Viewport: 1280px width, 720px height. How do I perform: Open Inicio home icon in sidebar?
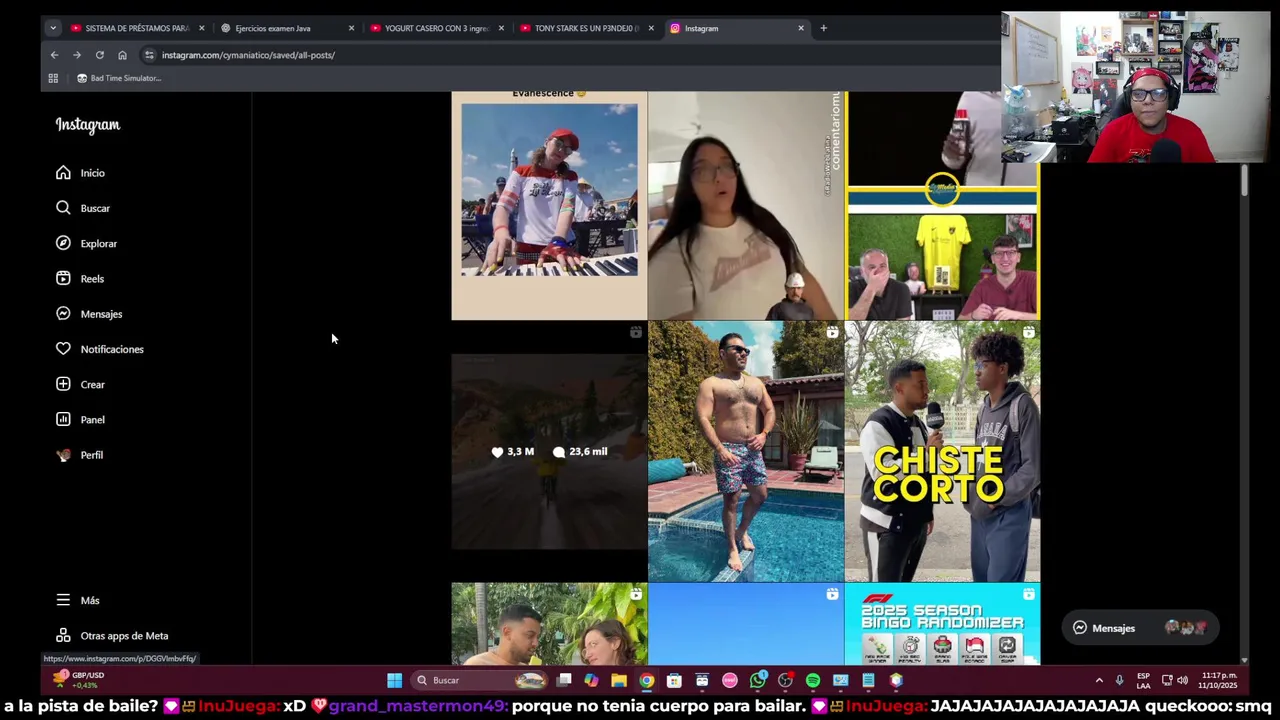[x=63, y=173]
